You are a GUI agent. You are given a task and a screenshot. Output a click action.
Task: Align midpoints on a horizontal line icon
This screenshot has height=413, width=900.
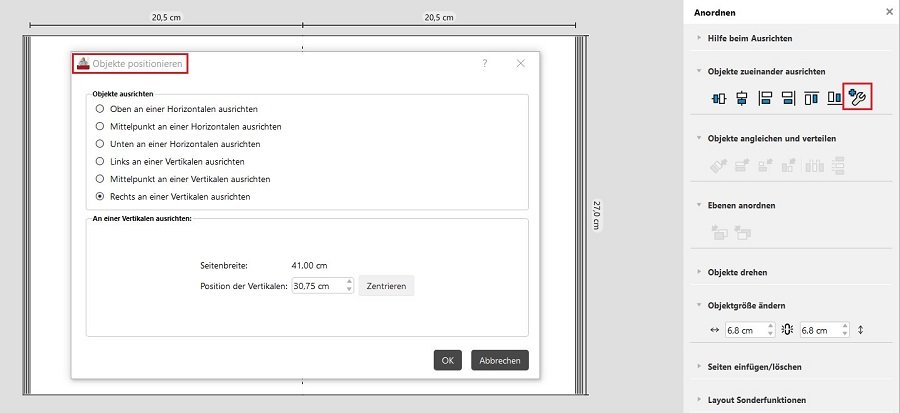coord(719,99)
